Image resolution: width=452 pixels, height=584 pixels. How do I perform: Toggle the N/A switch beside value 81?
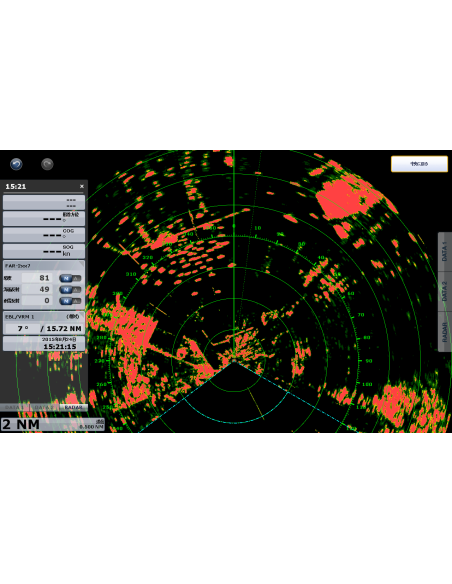click(70, 278)
